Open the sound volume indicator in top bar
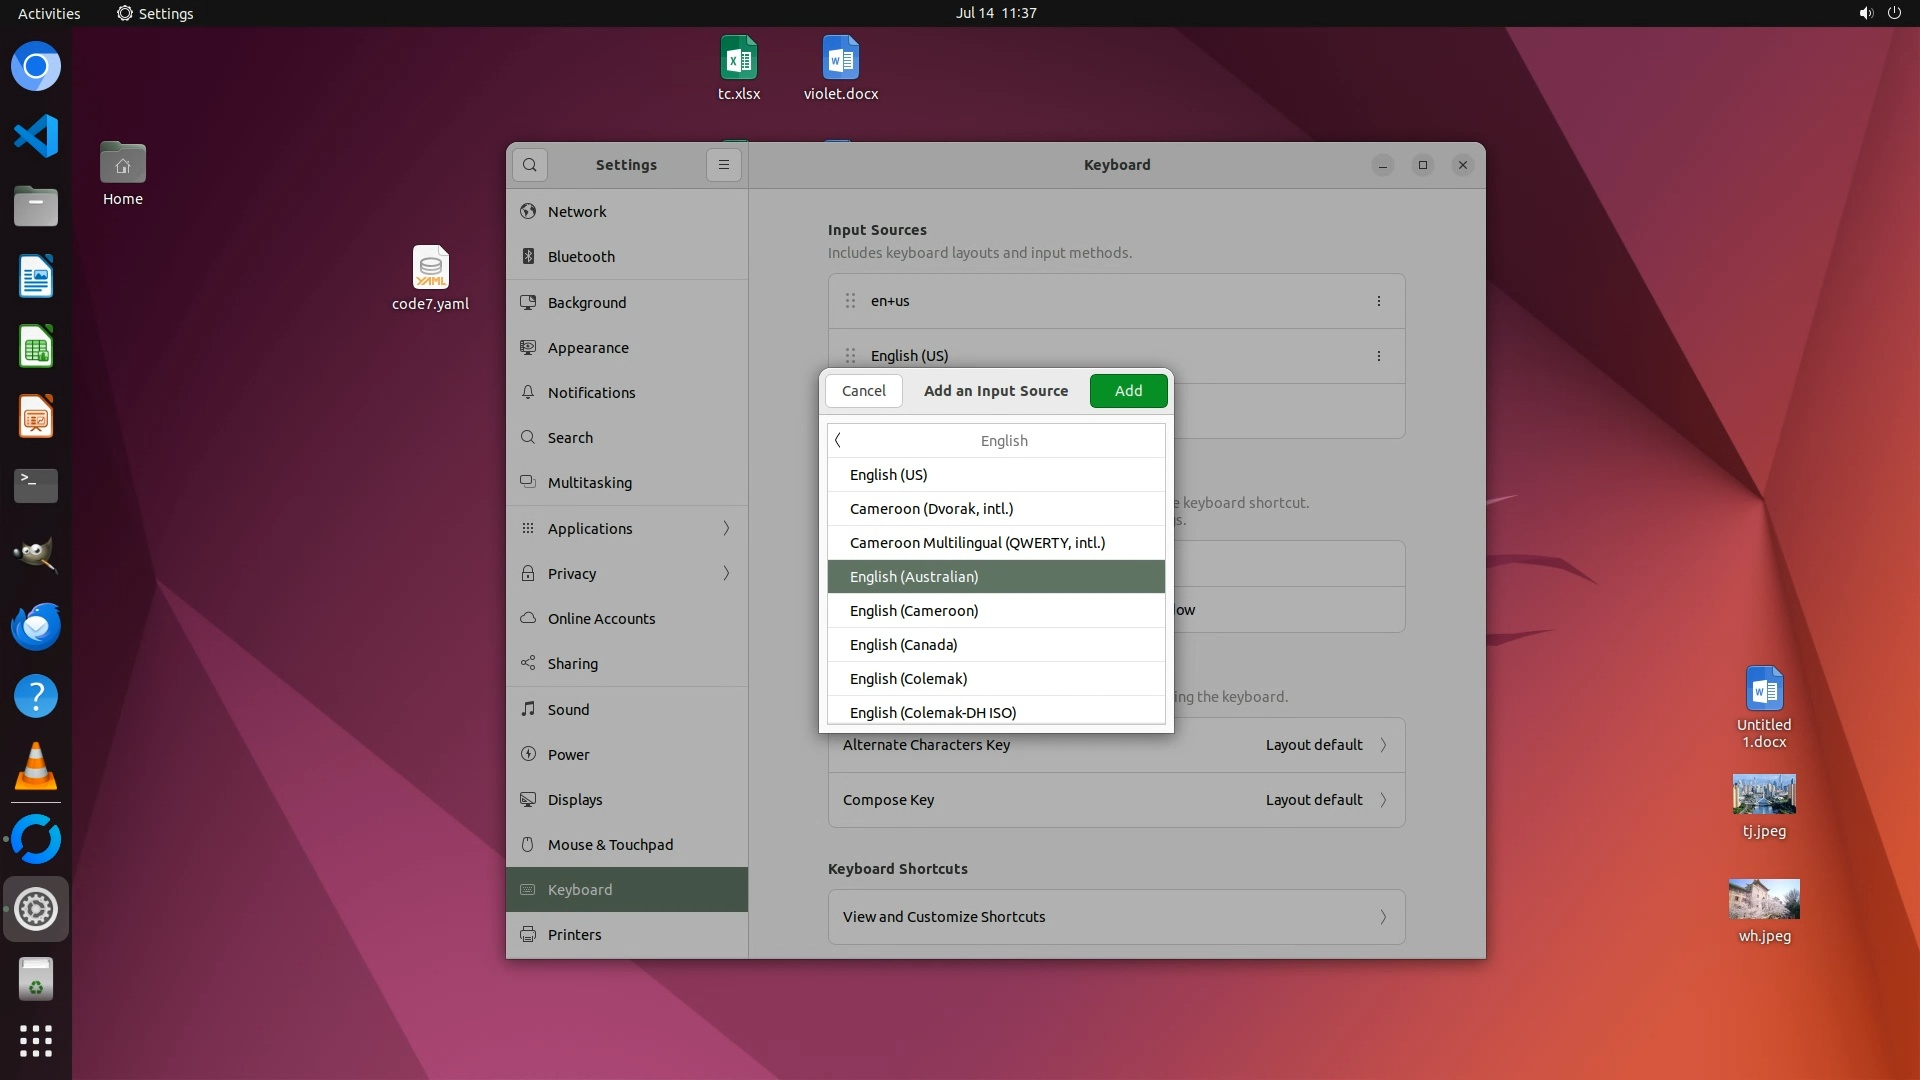 coord(1865,13)
